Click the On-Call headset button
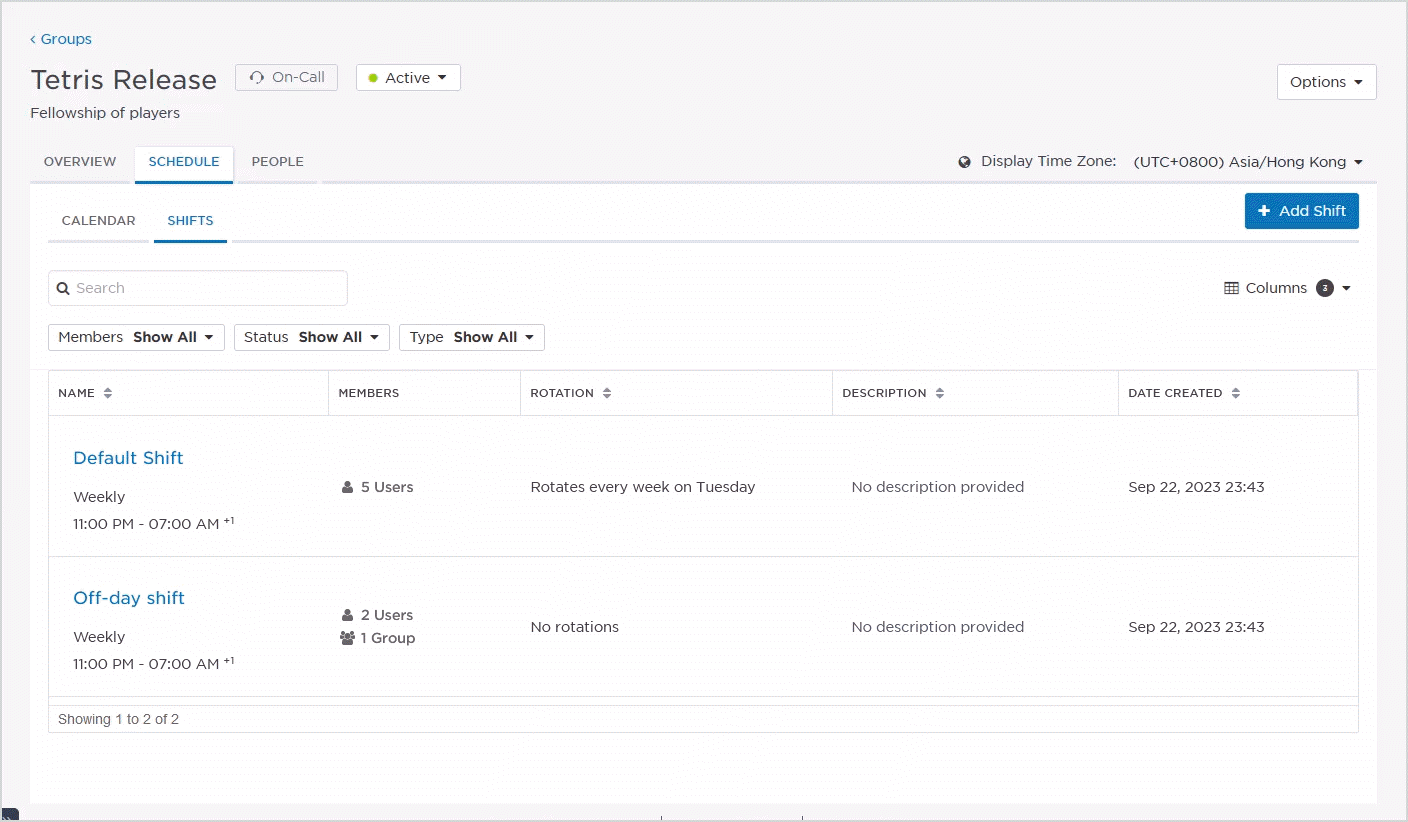This screenshot has height=822, width=1408. [287, 77]
